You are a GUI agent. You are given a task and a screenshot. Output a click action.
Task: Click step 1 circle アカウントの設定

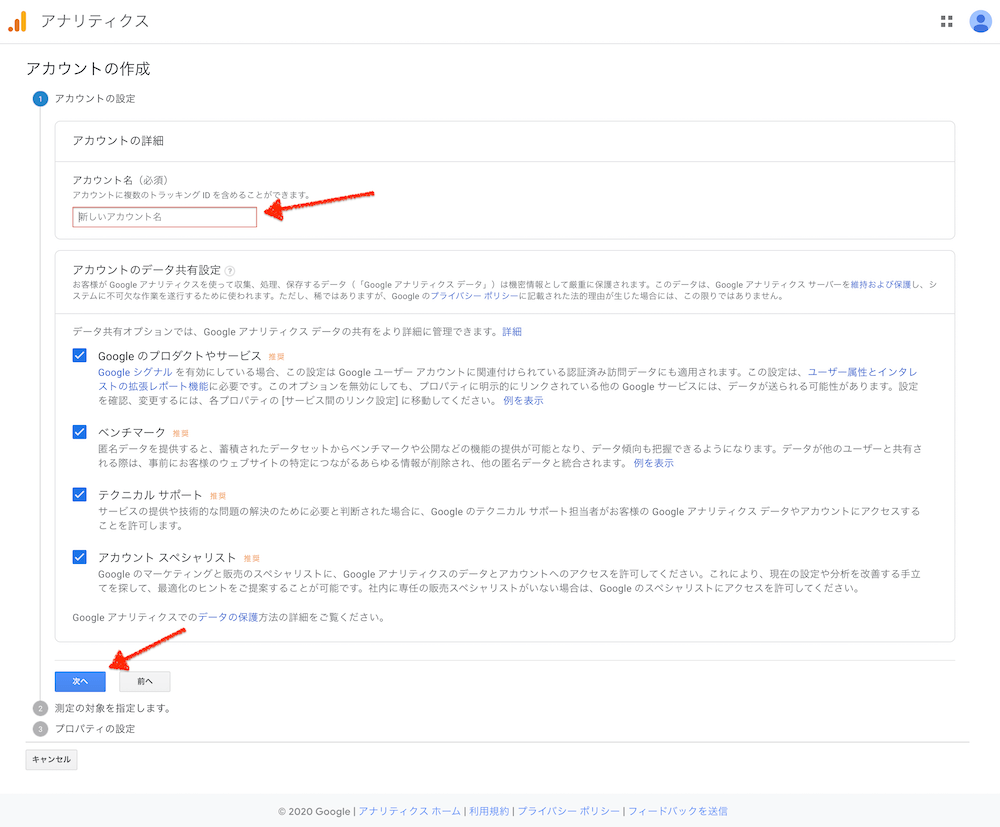click(x=40, y=99)
